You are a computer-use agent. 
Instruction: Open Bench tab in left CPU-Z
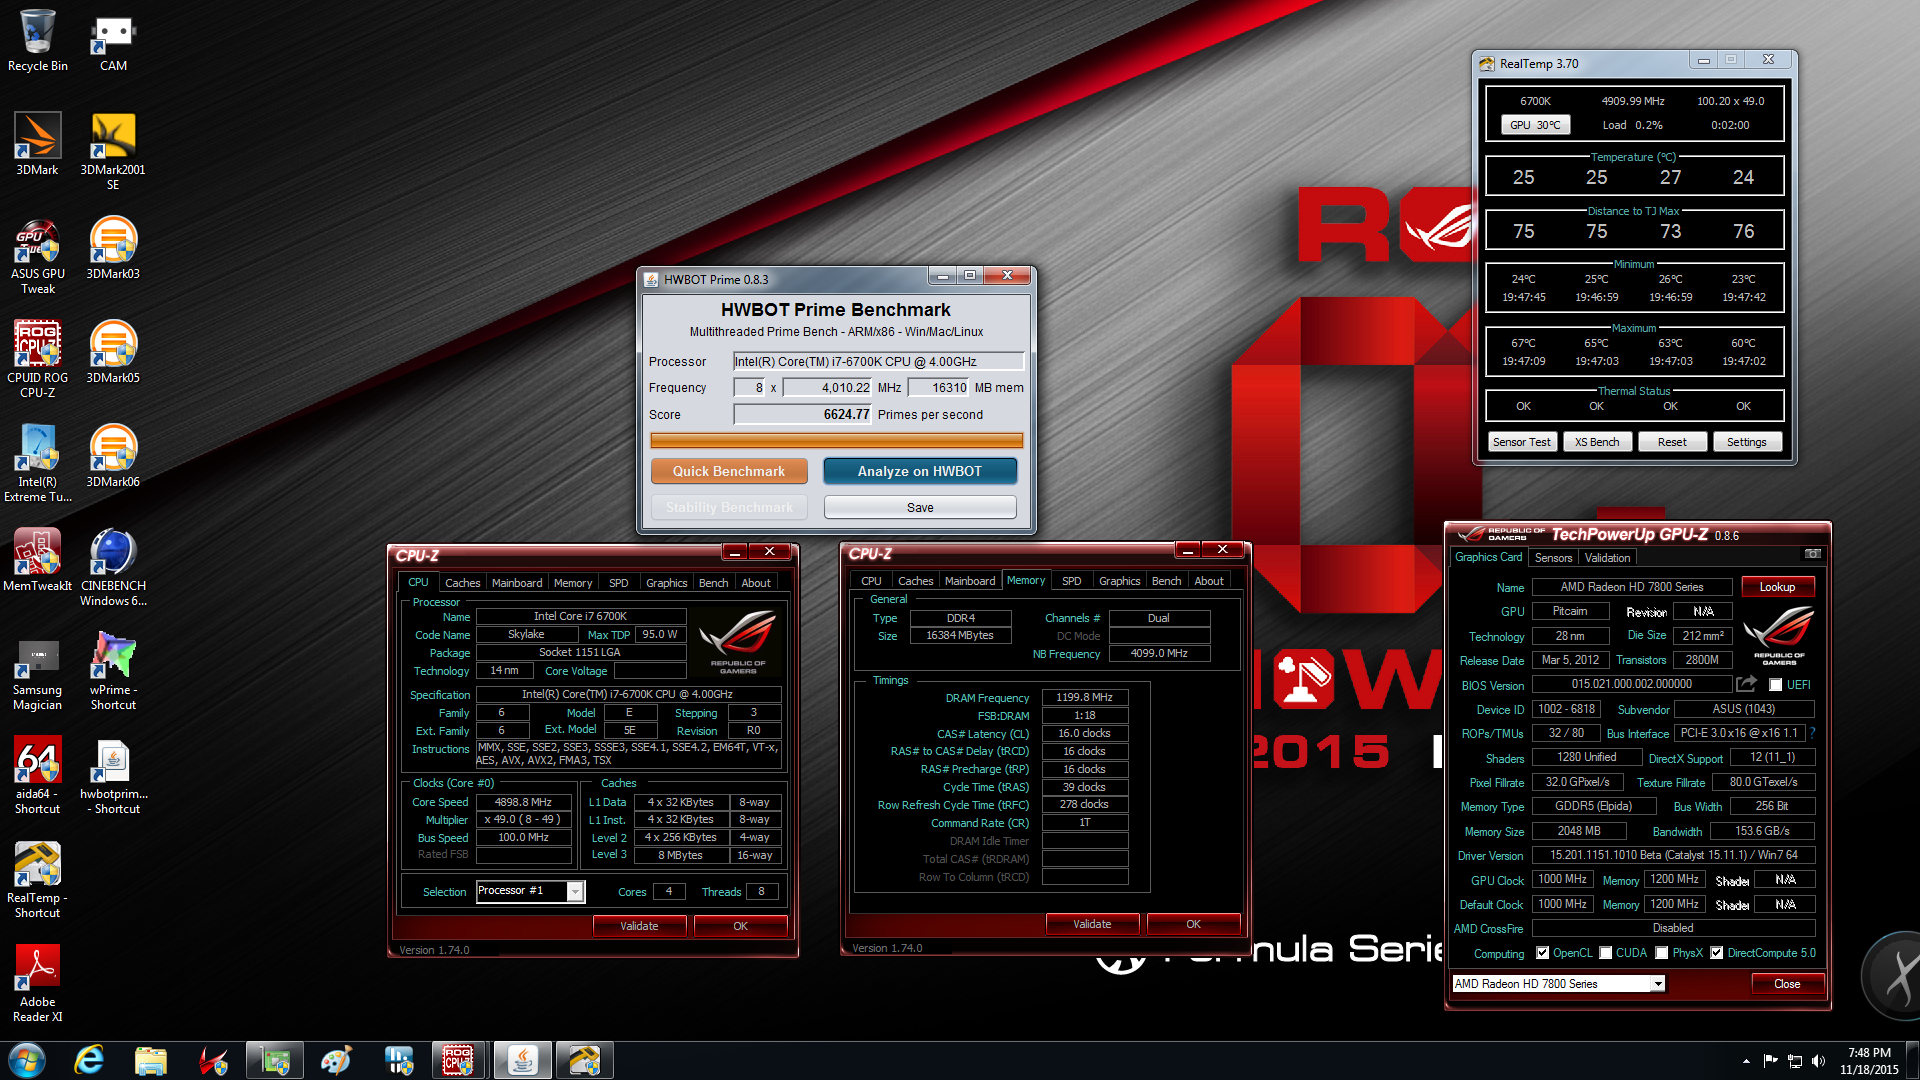tap(713, 583)
